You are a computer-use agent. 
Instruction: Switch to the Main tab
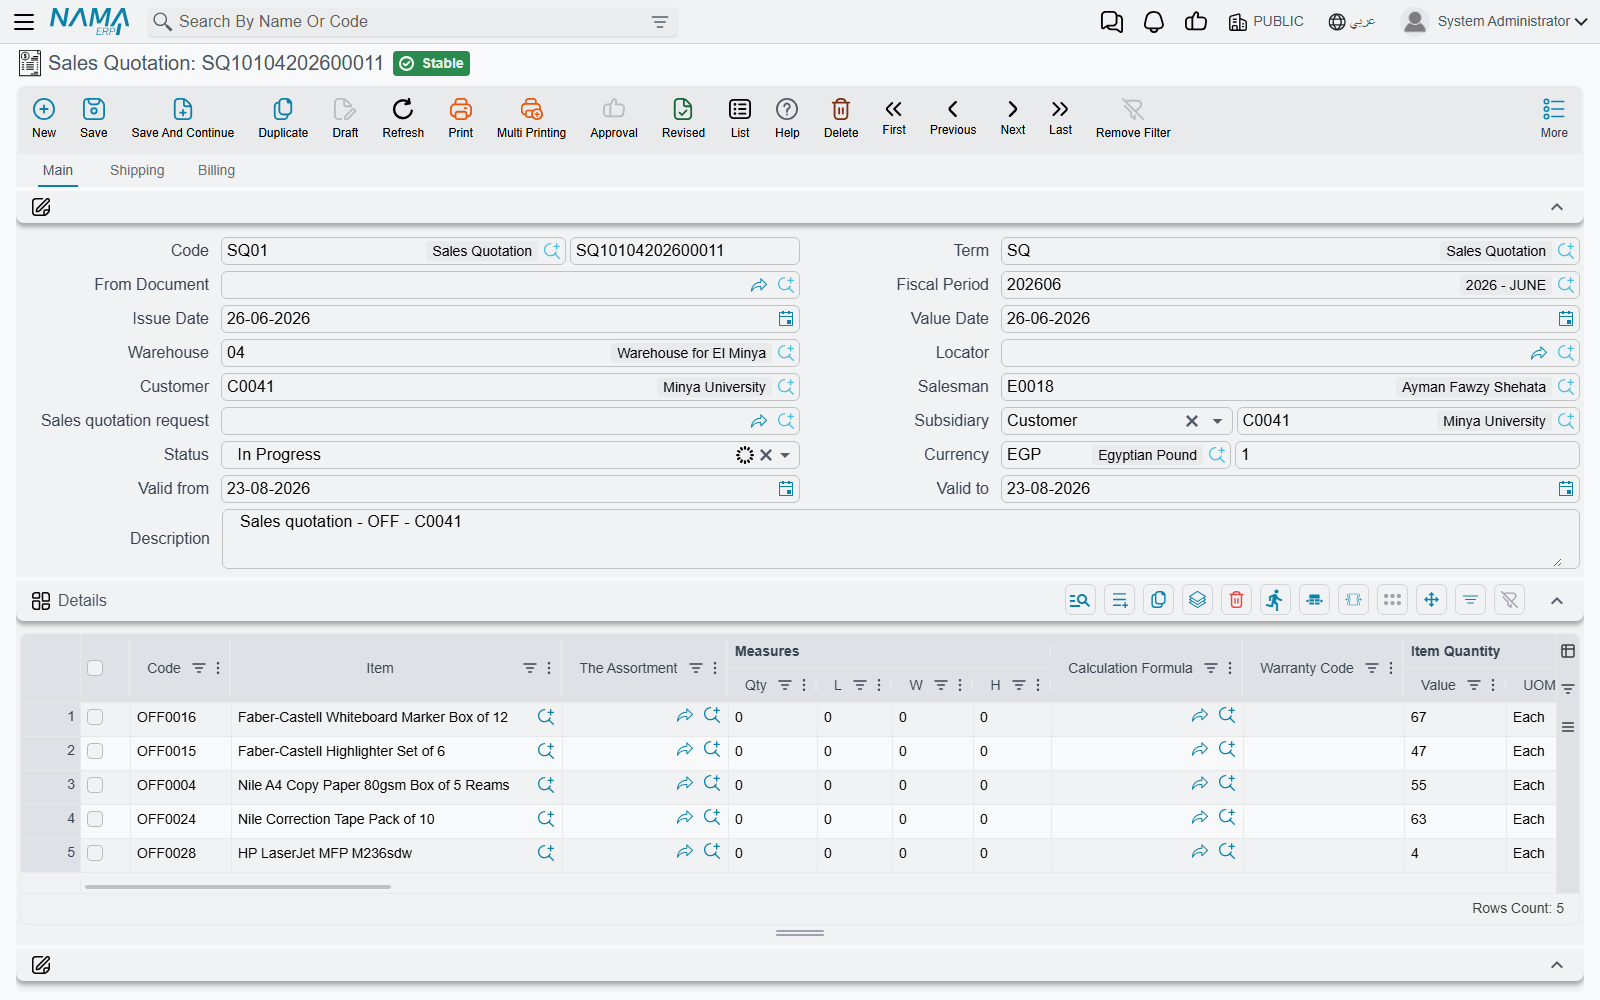pyautogui.click(x=58, y=170)
